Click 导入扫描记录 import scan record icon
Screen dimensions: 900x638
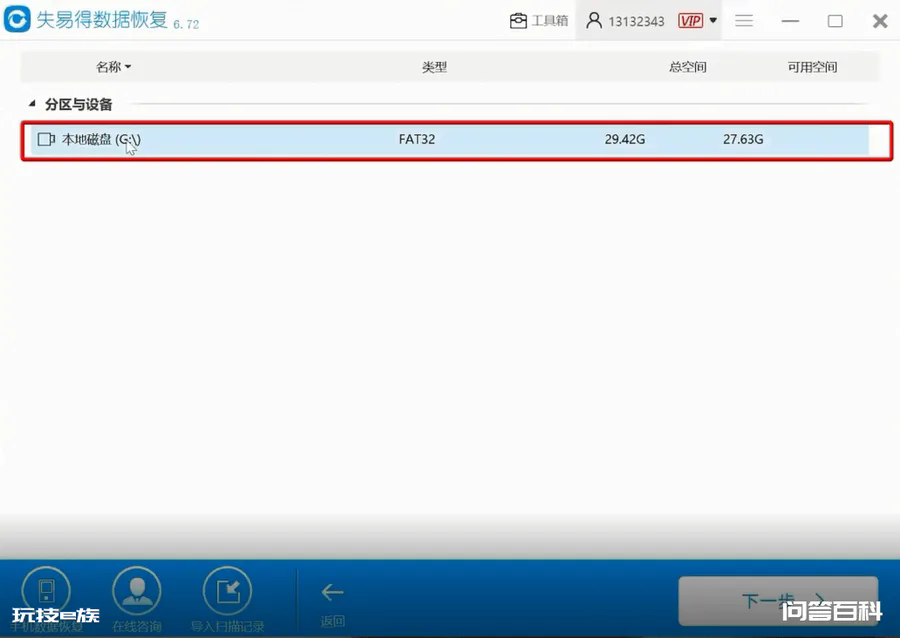point(227,591)
